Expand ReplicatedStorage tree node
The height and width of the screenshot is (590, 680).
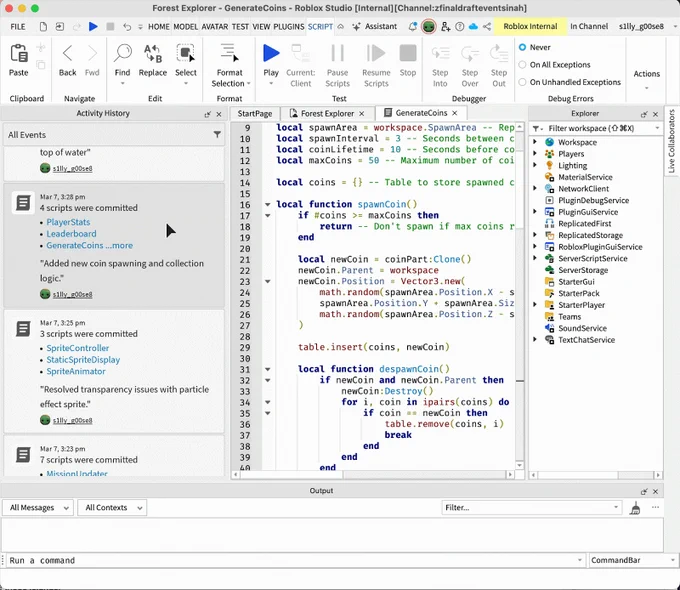coord(535,235)
